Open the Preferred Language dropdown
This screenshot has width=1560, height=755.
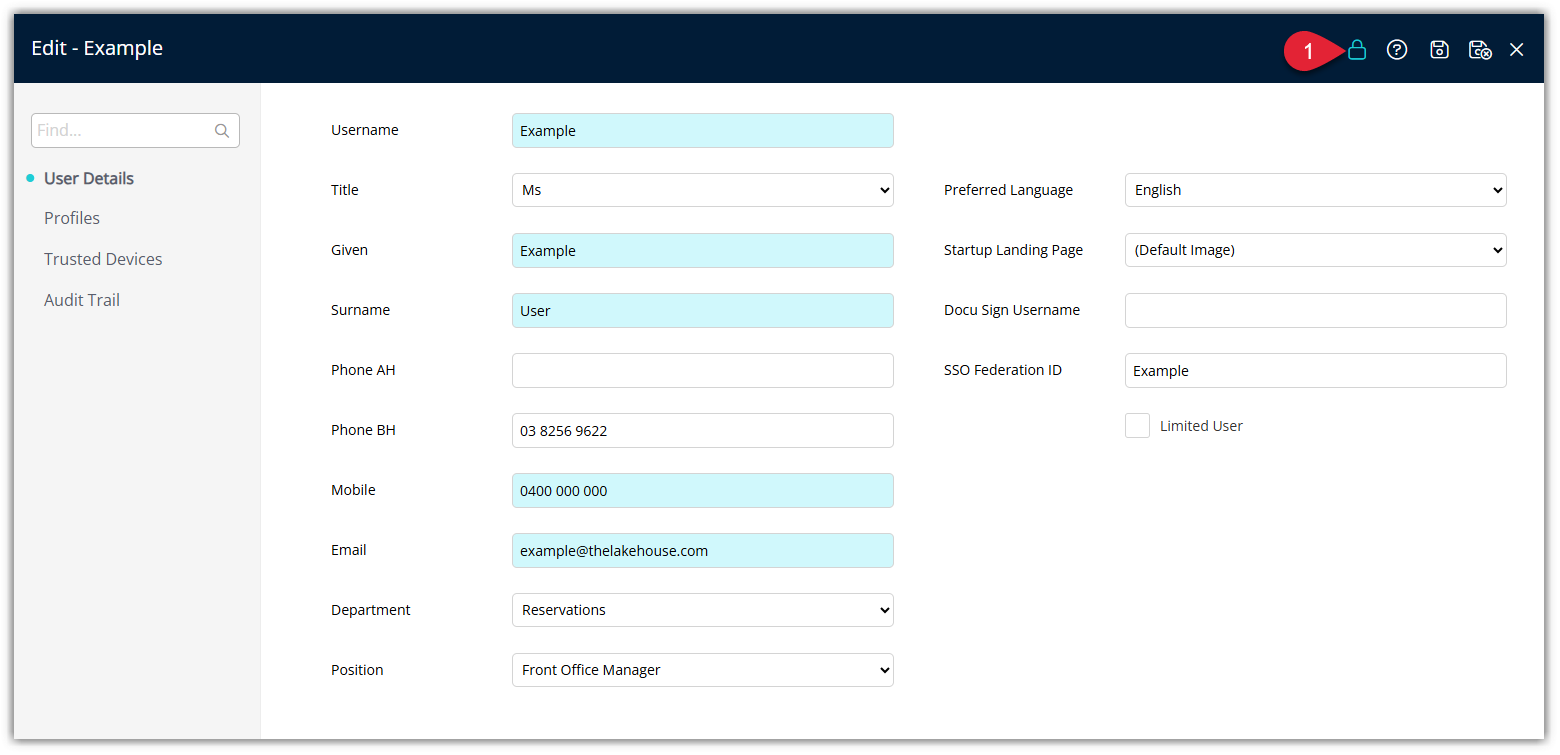click(x=1316, y=190)
